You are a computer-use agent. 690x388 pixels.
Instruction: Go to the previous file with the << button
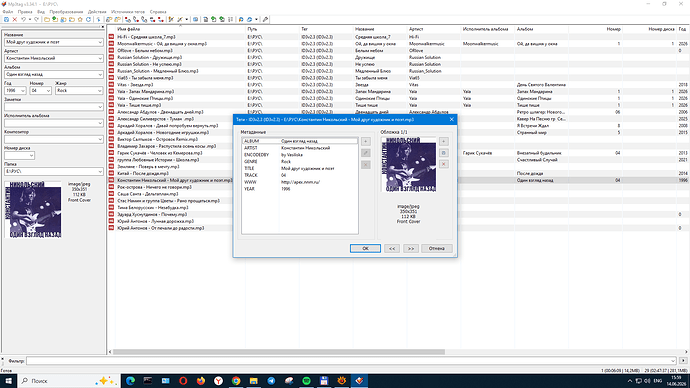(392, 249)
